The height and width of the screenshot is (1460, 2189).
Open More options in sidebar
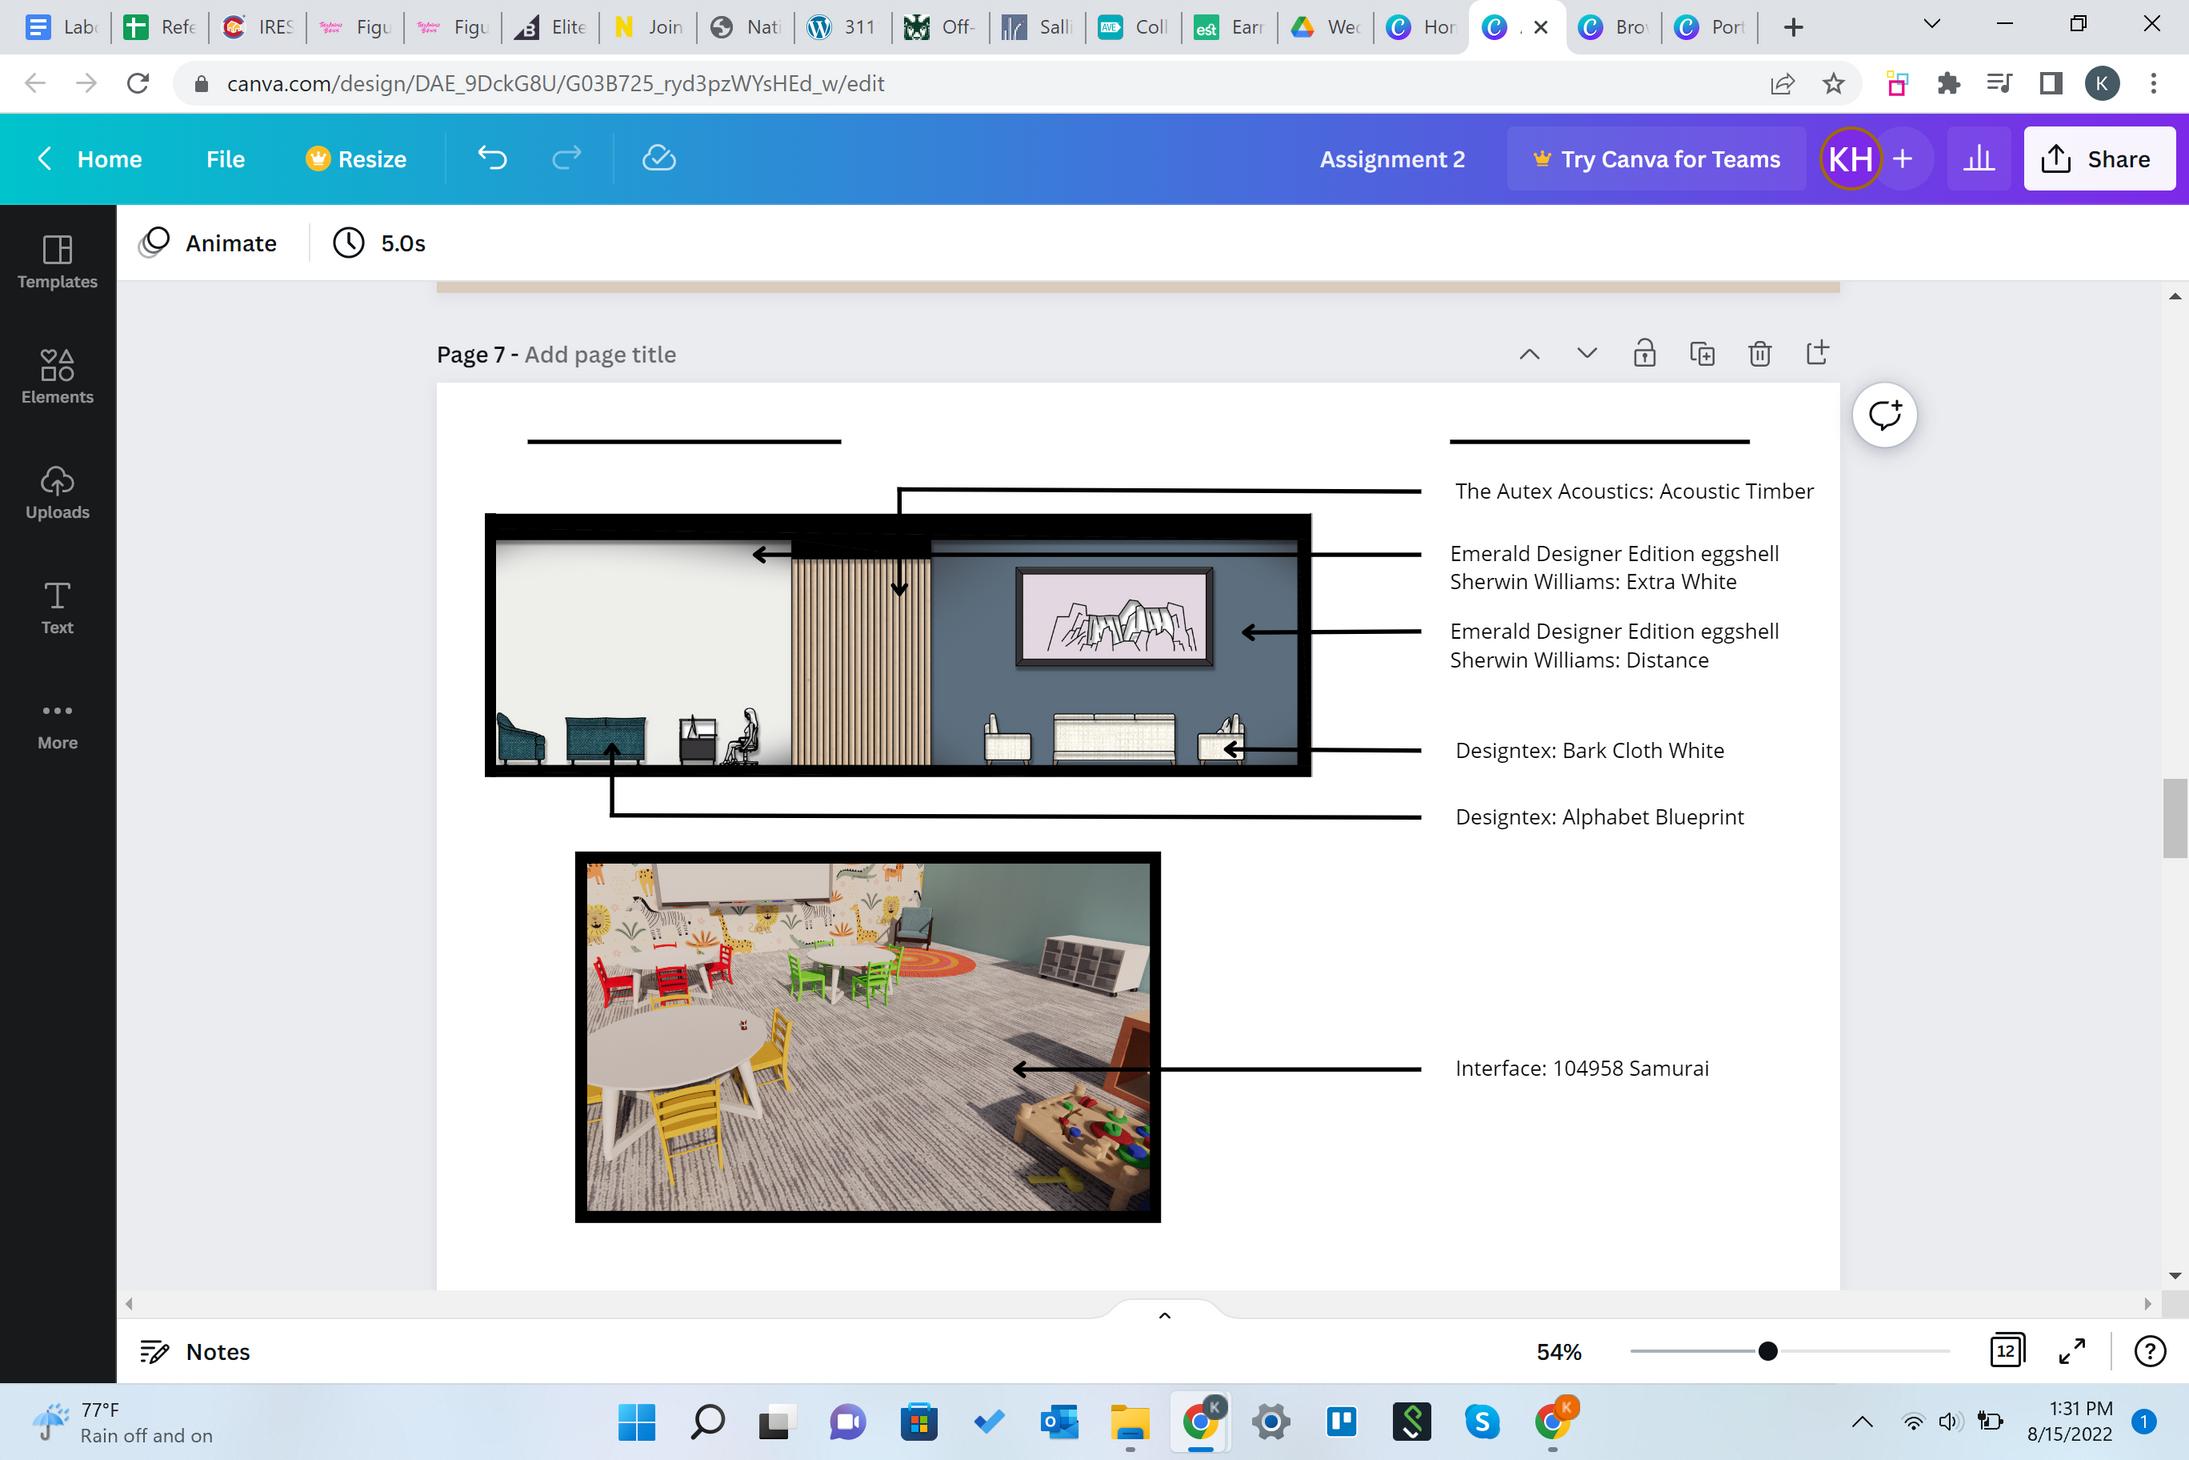point(57,724)
